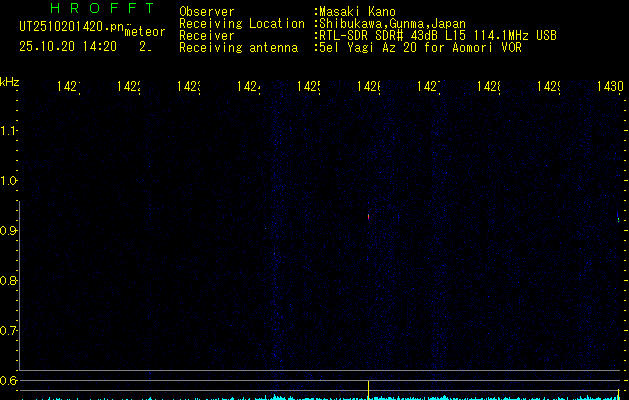
Task: Click the word "meteor" in the header
Action: (145, 32)
